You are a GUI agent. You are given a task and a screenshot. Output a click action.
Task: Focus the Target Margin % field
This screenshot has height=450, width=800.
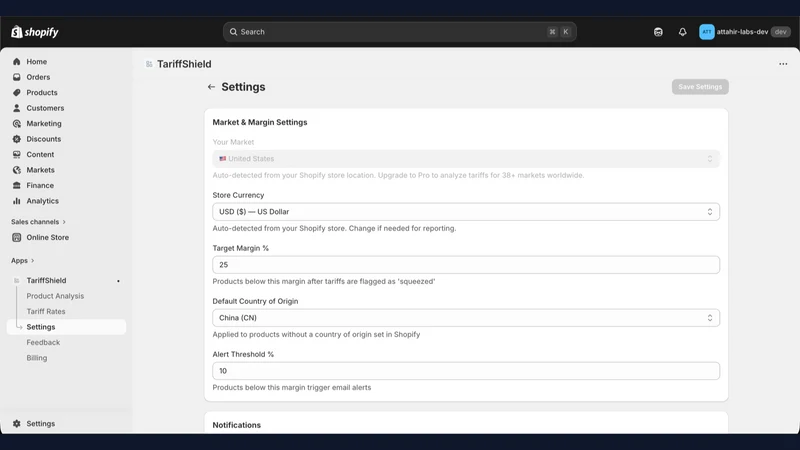466,265
